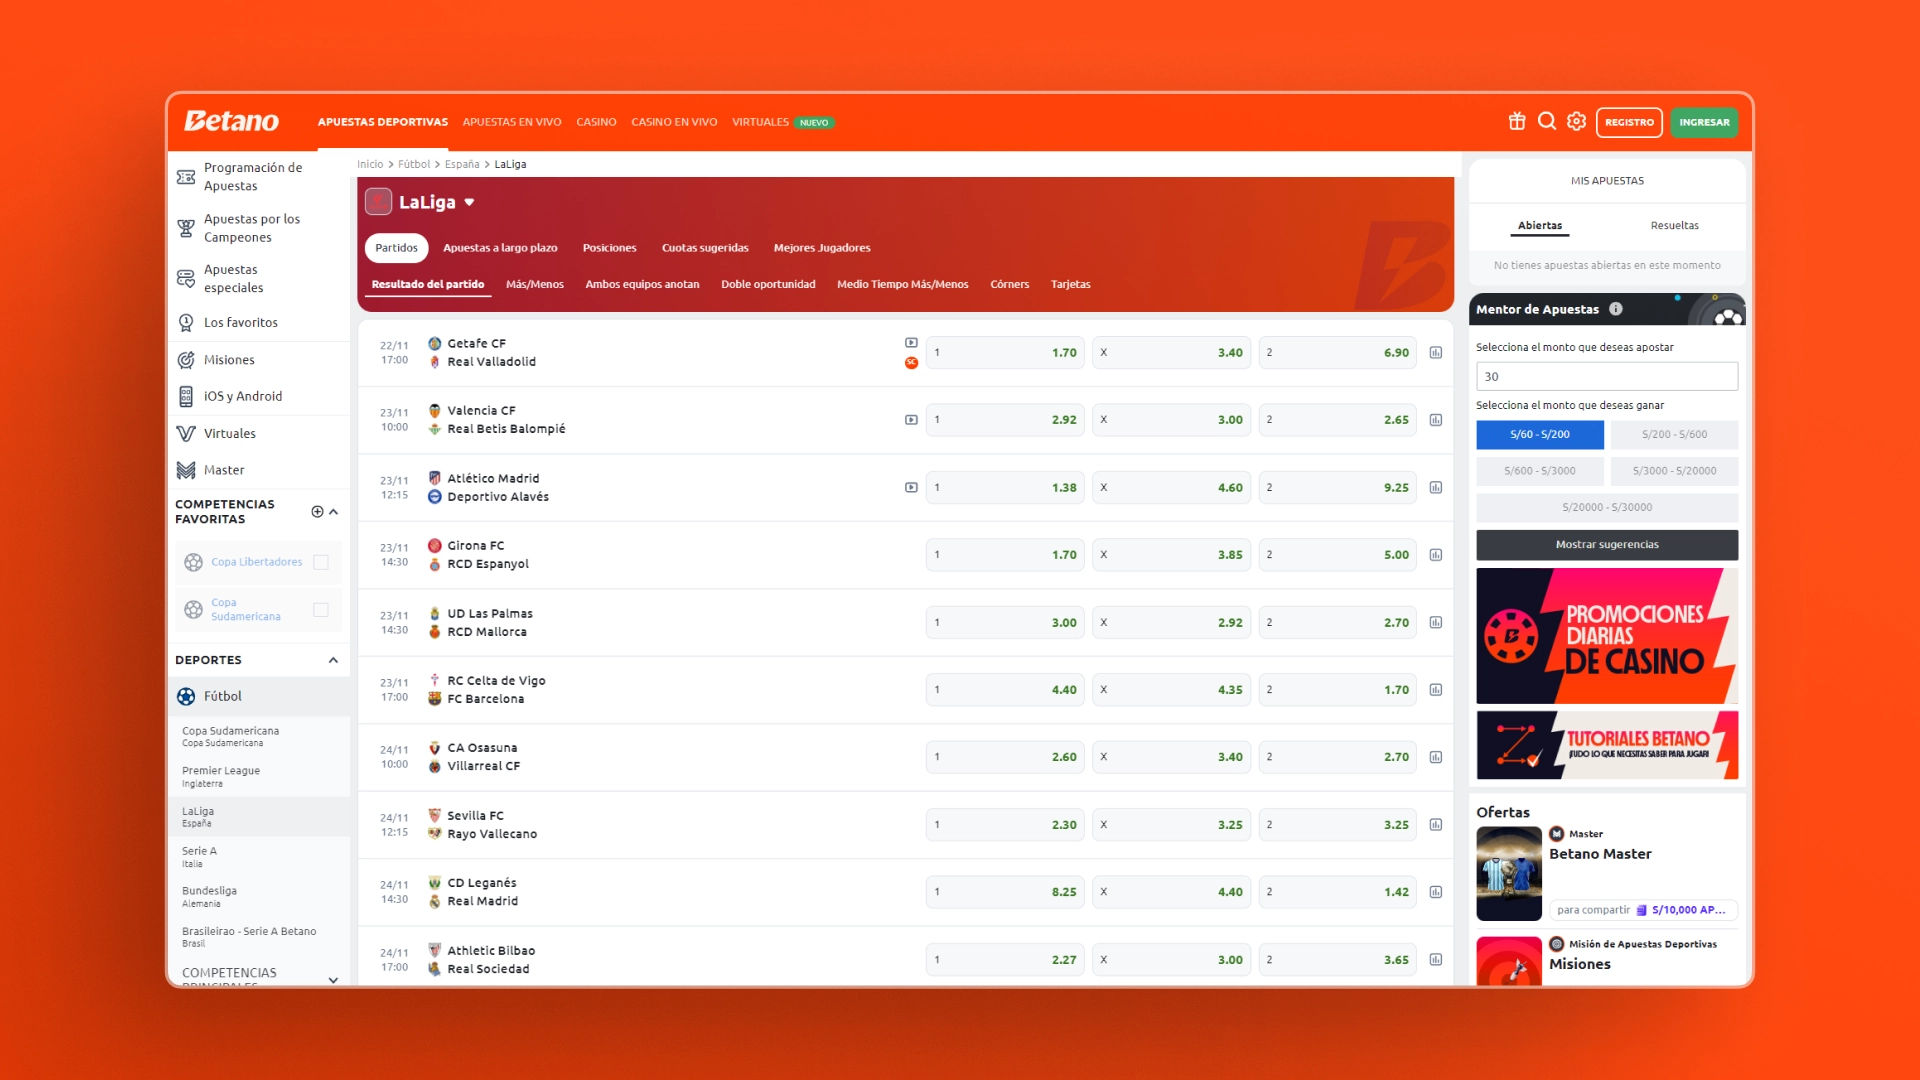The height and width of the screenshot is (1080, 1920).
Task: Open the Posiciones tab
Action: point(610,248)
